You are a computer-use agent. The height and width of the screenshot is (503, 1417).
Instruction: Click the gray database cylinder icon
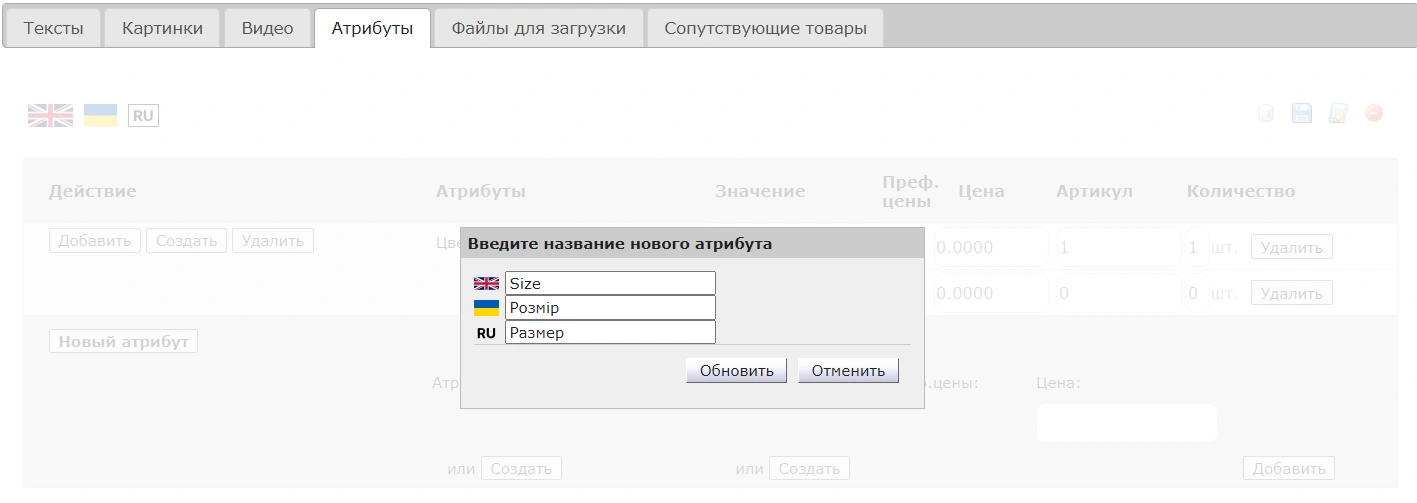point(1265,114)
